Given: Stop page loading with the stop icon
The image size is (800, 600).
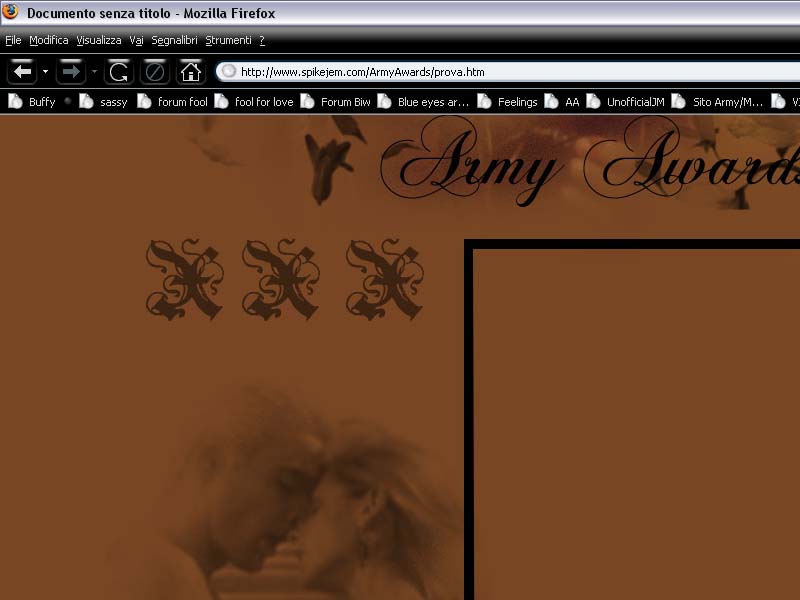Looking at the screenshot, I should 155,71.
